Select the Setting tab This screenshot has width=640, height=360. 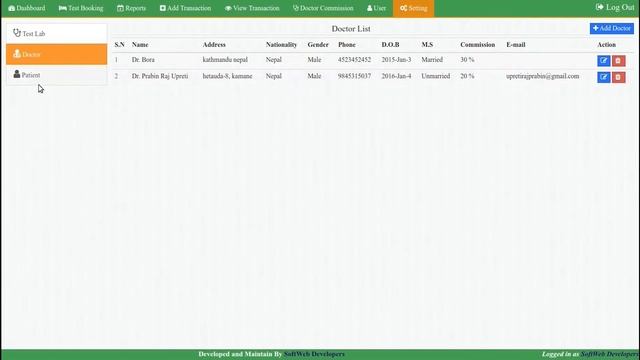click(x=413, y=8)
